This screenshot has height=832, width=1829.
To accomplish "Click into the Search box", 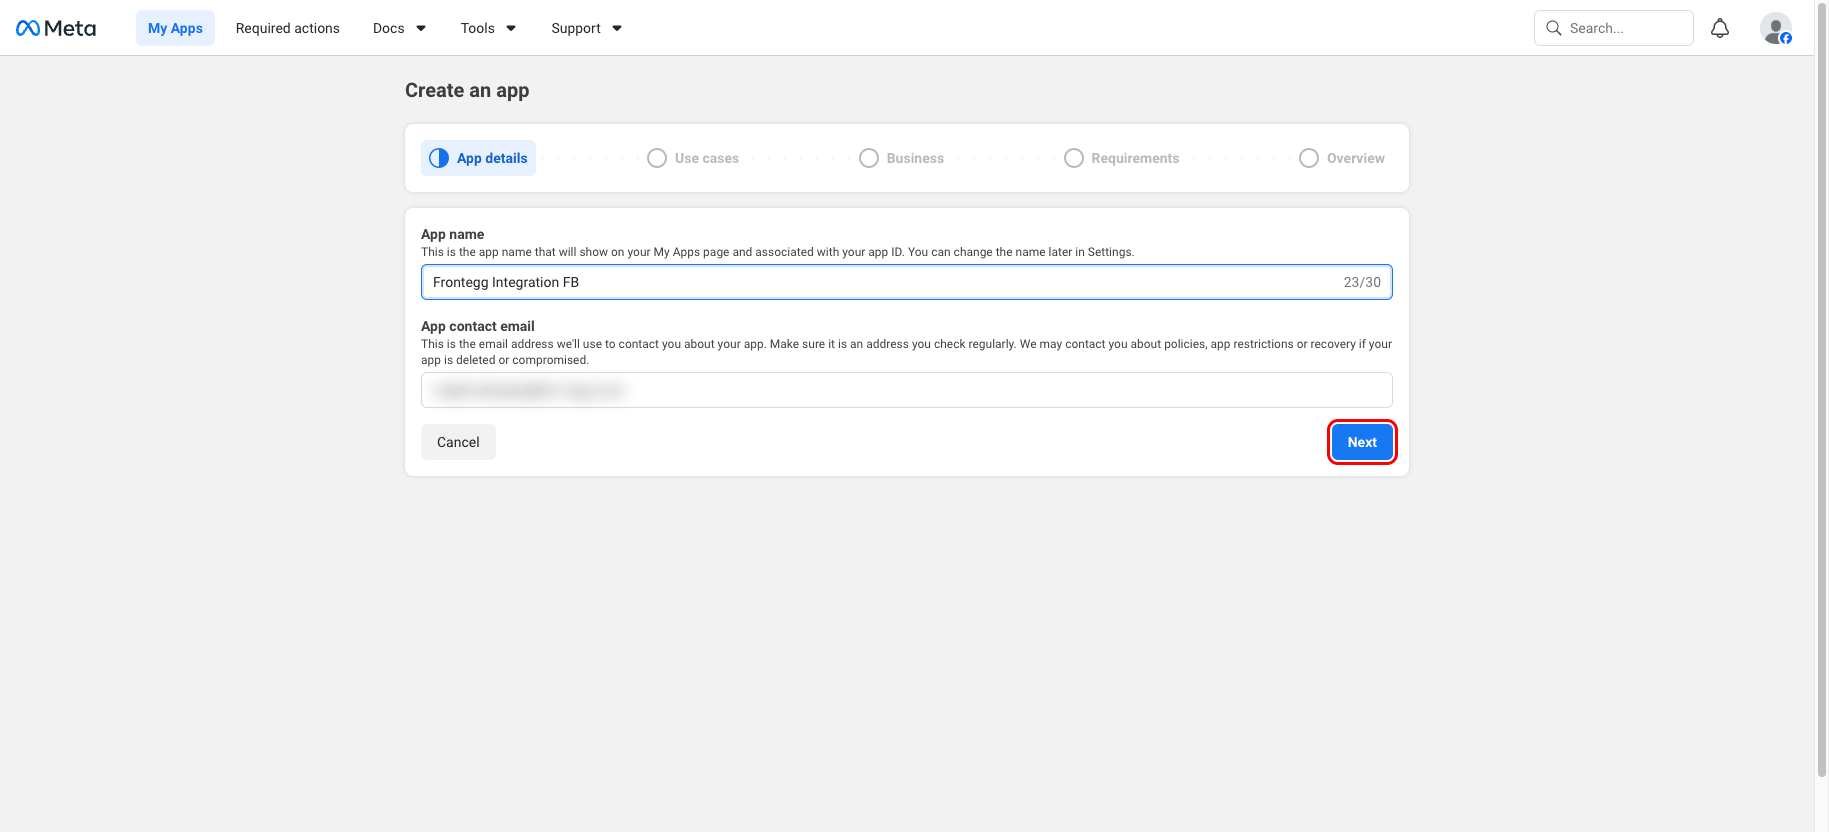I will [x=1614, y=28].
